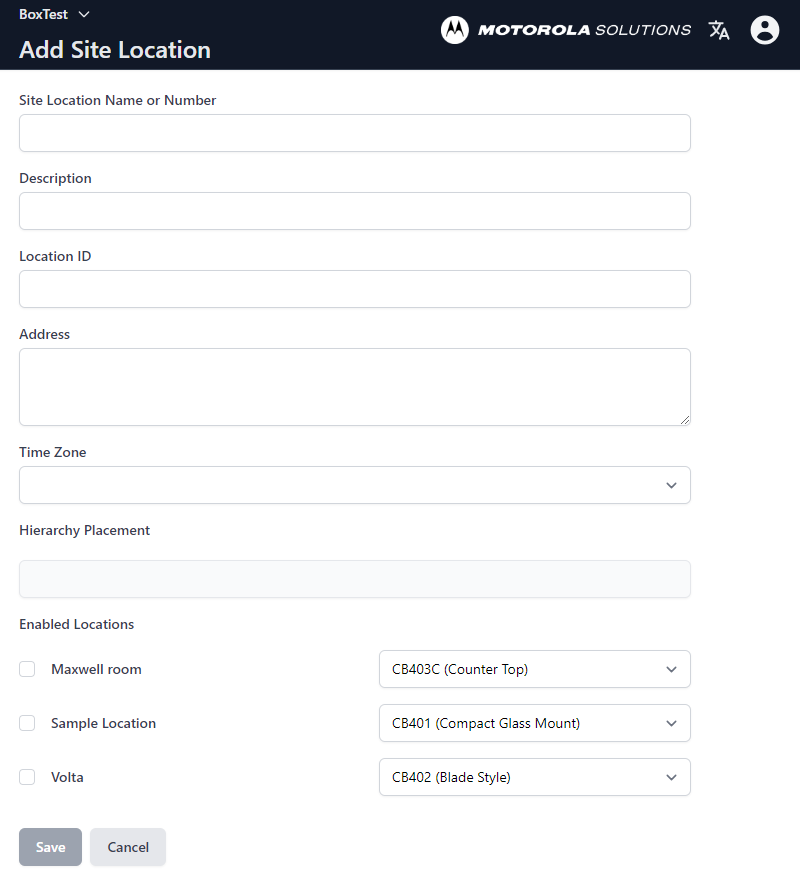Viewport: 800px width, 878px height.
Task: Open the Time Zone selector
Action: click(x=354, y=484)
